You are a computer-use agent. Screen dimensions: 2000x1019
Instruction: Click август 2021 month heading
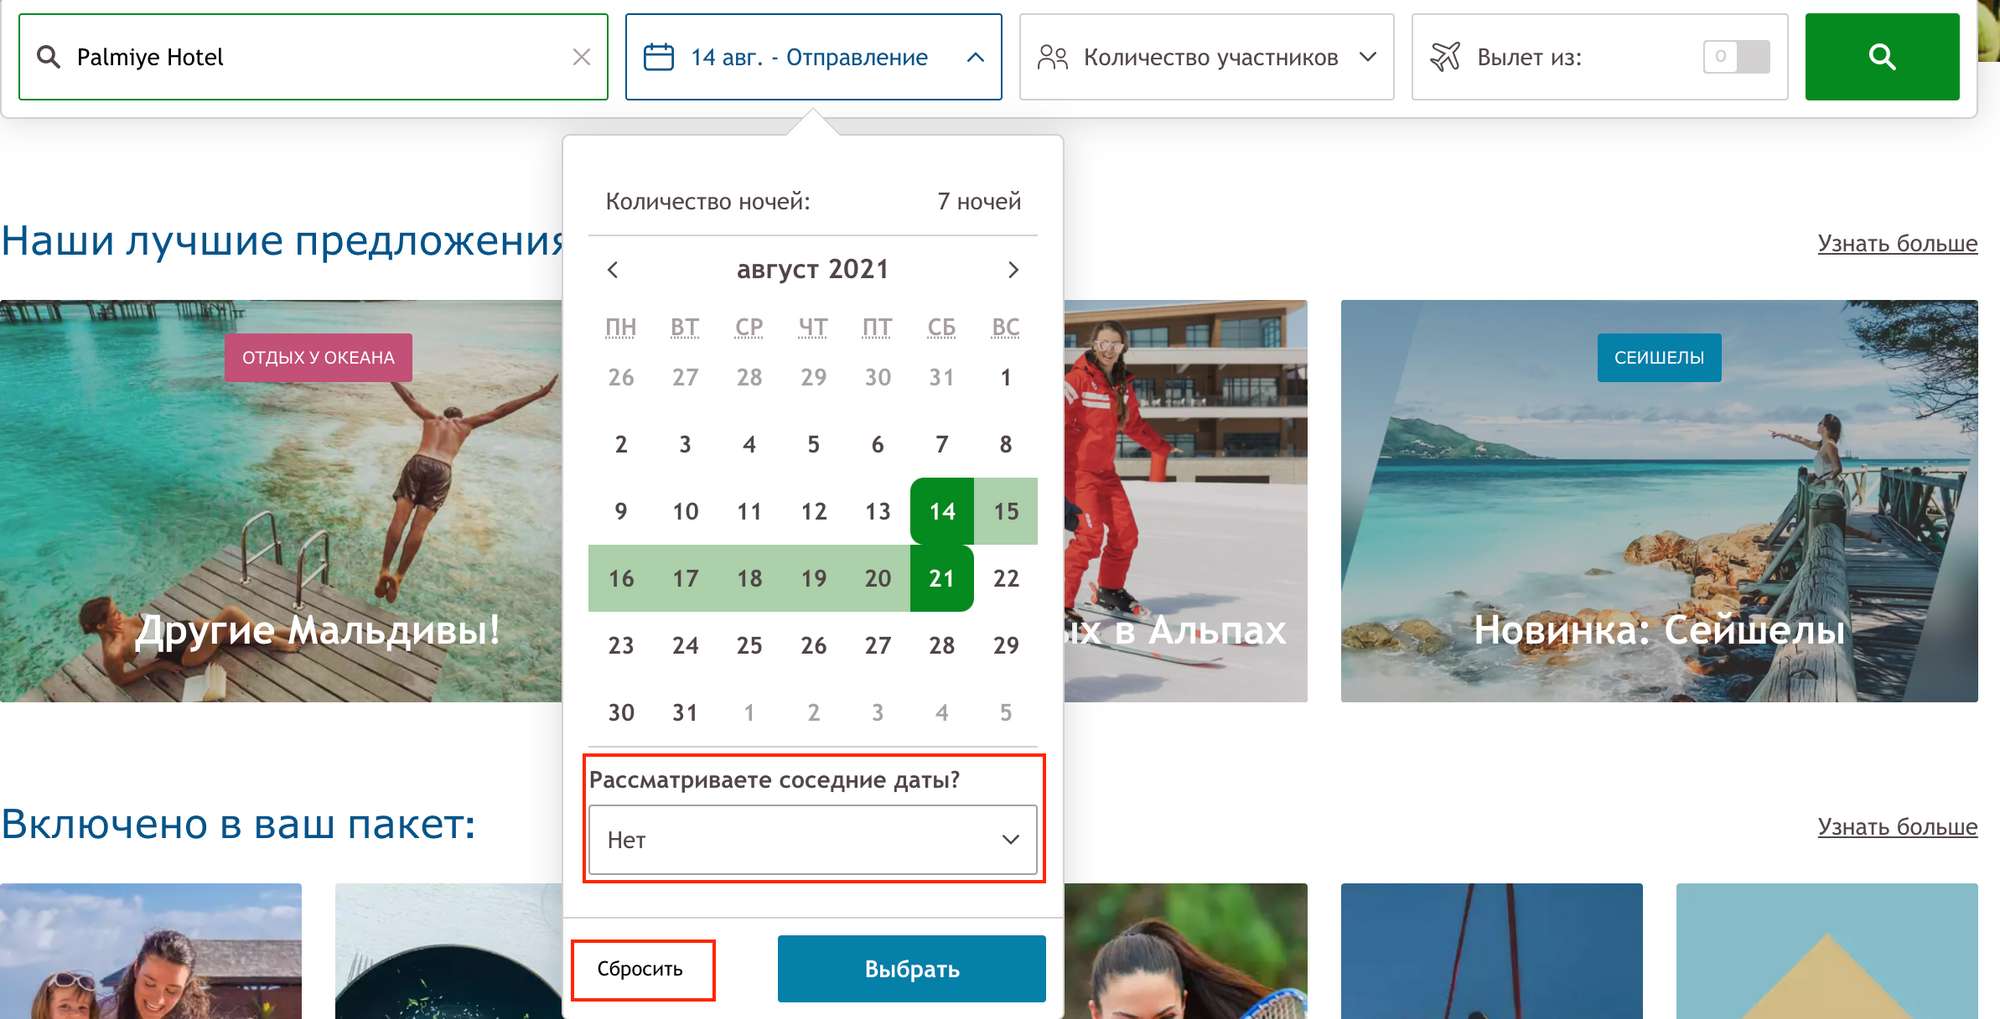click(812, 270)
